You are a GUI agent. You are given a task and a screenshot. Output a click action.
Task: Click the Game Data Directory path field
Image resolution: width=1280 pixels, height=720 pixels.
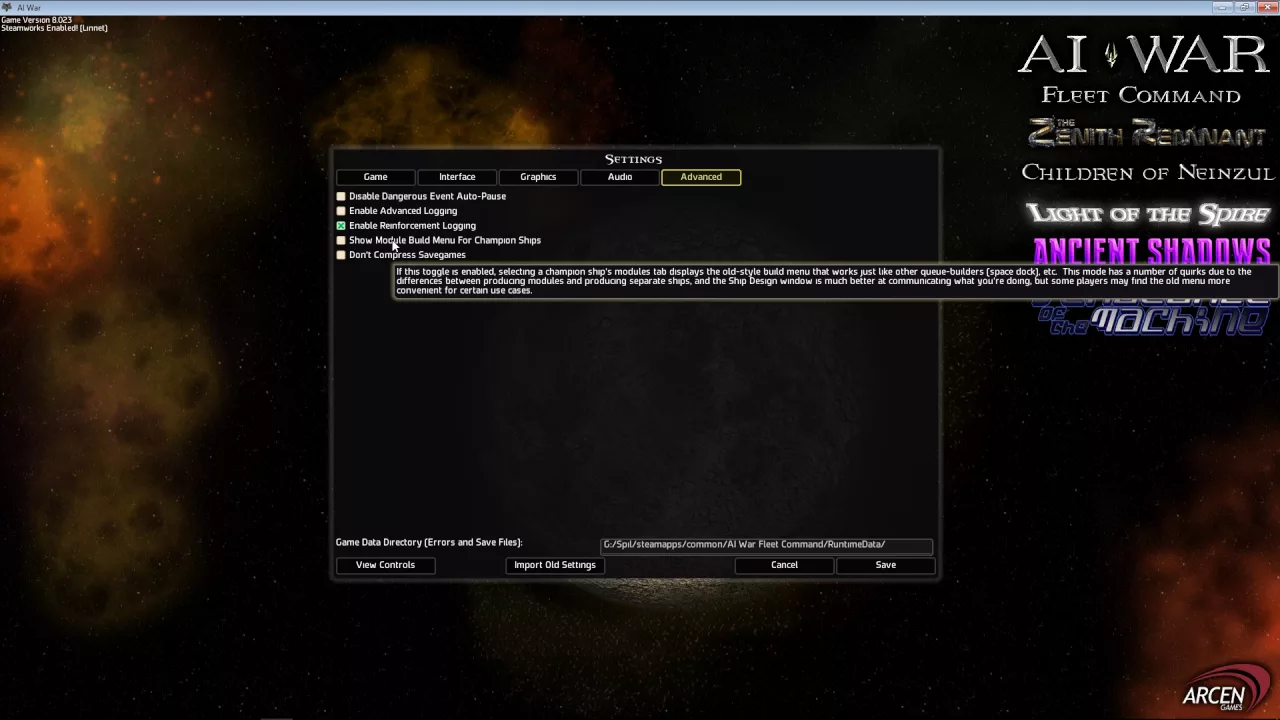point(767,545)
